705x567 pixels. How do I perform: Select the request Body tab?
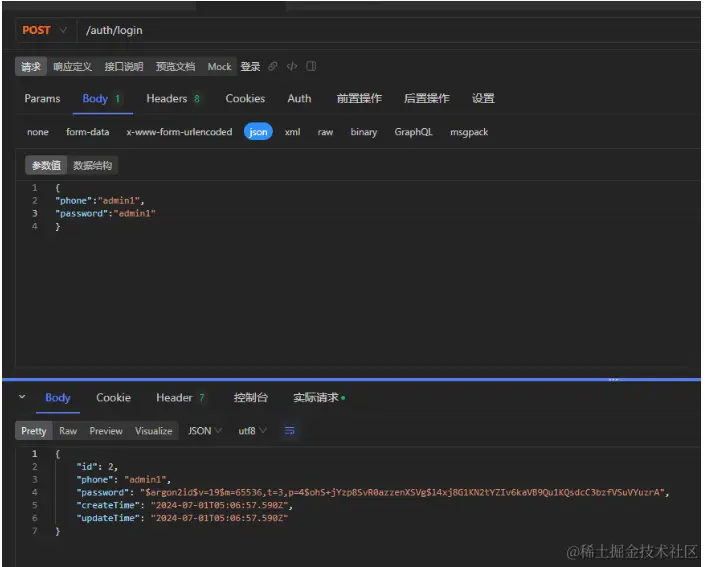coord(102,98)
